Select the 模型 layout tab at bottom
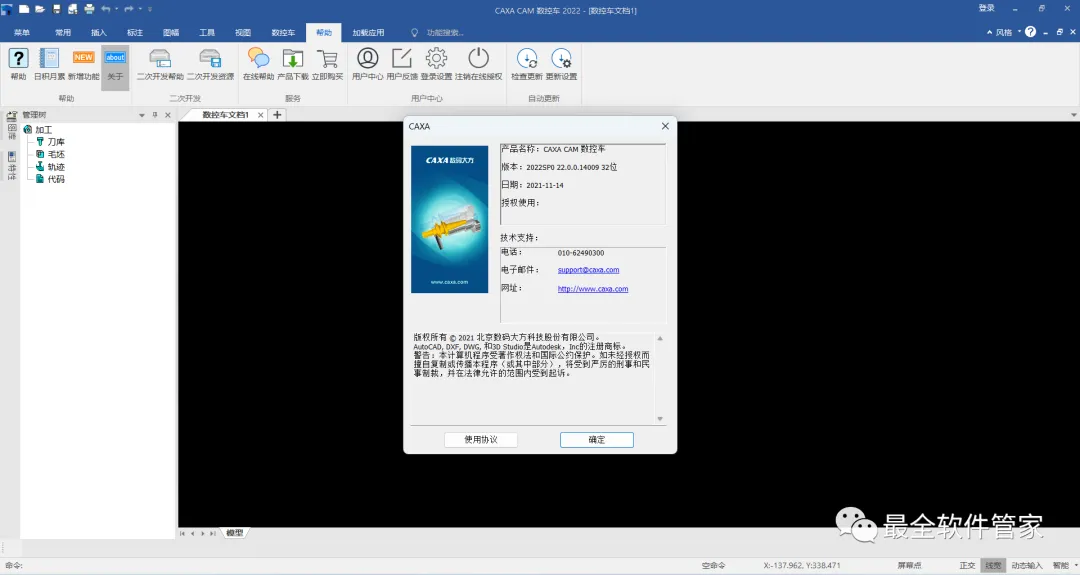Screen dimensions: 1080x575 234,533
